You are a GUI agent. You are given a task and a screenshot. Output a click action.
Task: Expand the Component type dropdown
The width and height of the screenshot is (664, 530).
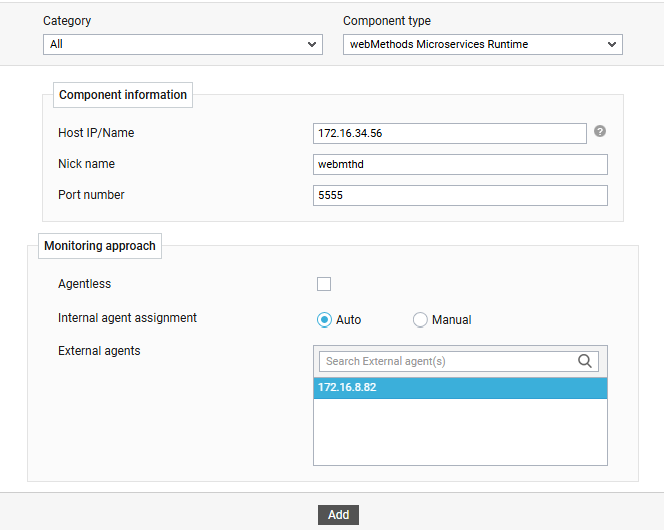coord(482,44)
